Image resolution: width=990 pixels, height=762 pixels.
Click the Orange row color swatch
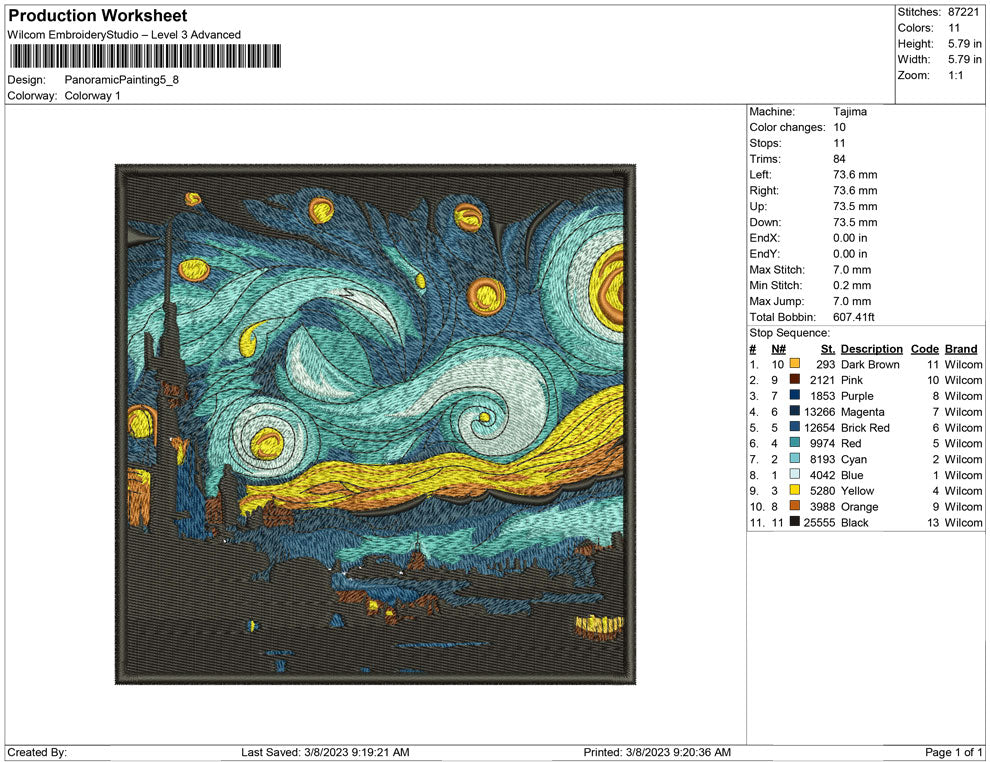point(795,506)
